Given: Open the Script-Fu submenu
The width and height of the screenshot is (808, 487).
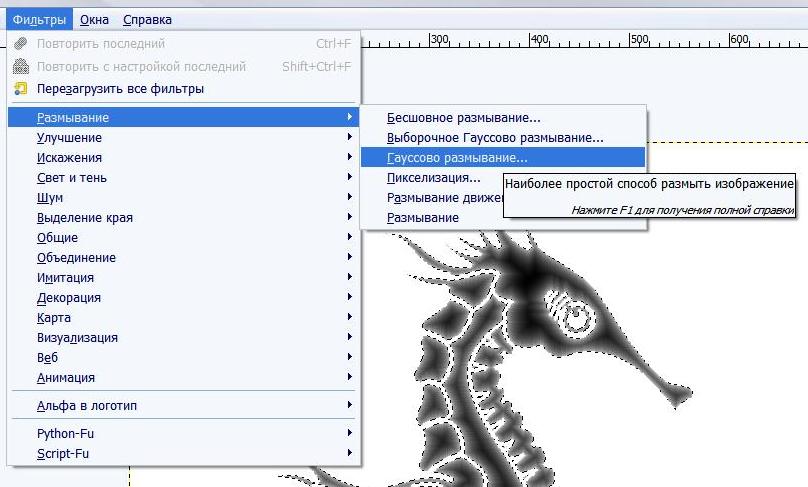Looking at the screenshot, I should (184, 454).
